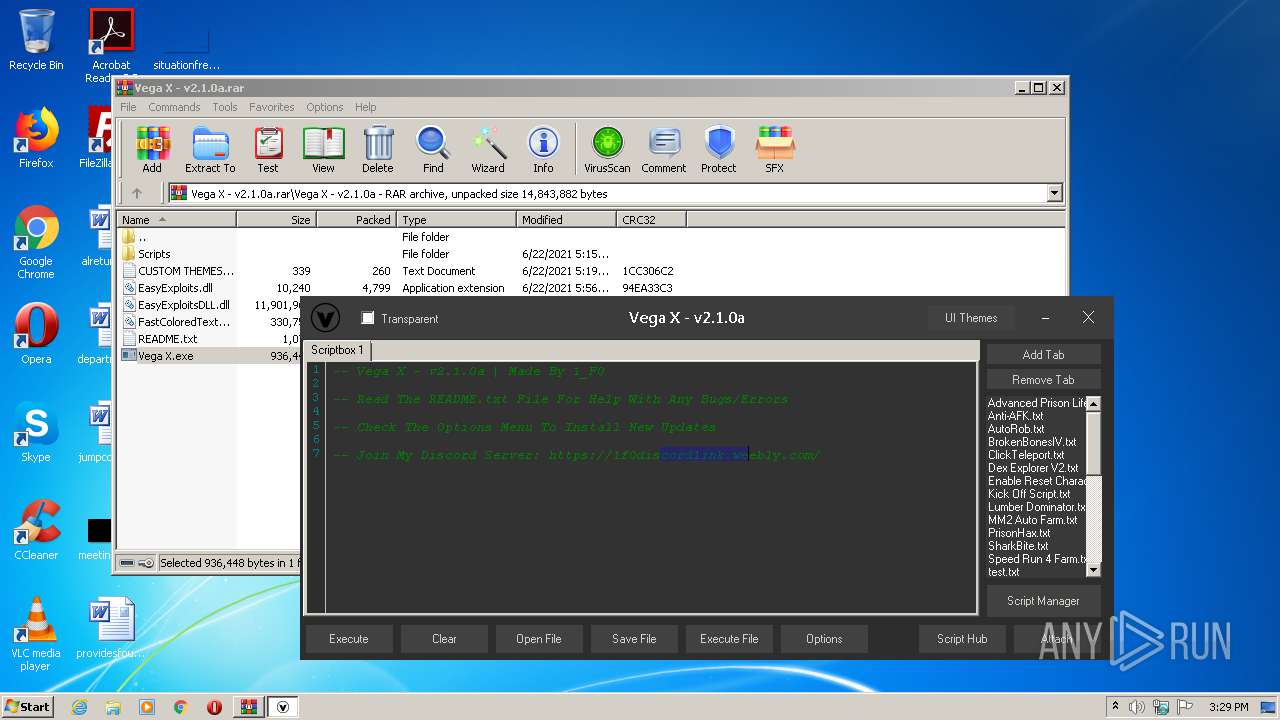This screenshot has height=720, width=1280.
Task: Select the Scriptbox 1 tab
Action: coord(337,350)
